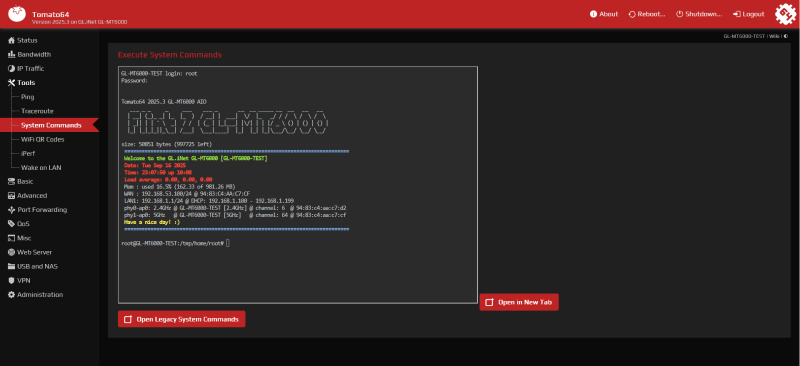This screenshot has height=366, width=800.
Task: Log out using the Logout link
Action: click(x=748, y=14)
